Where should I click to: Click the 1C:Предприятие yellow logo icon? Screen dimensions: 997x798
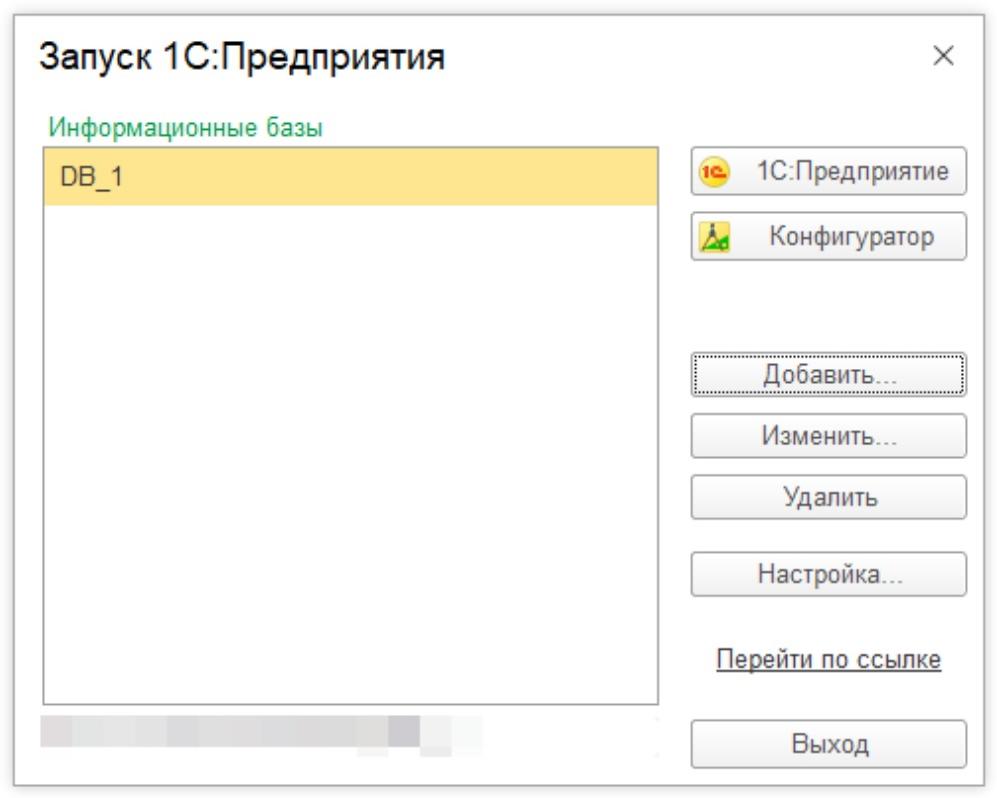click(x=714, y=172)
